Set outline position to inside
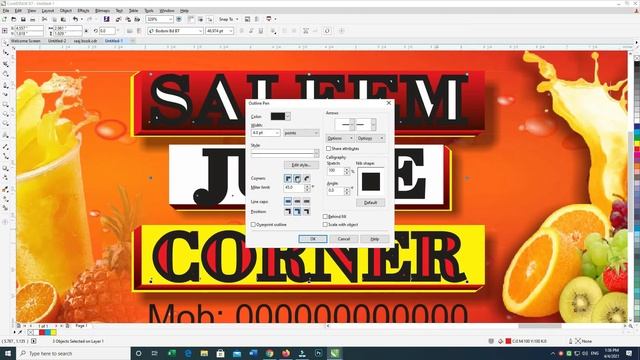The width and height of the screenshot is (640, 360). tap(306, 211)
